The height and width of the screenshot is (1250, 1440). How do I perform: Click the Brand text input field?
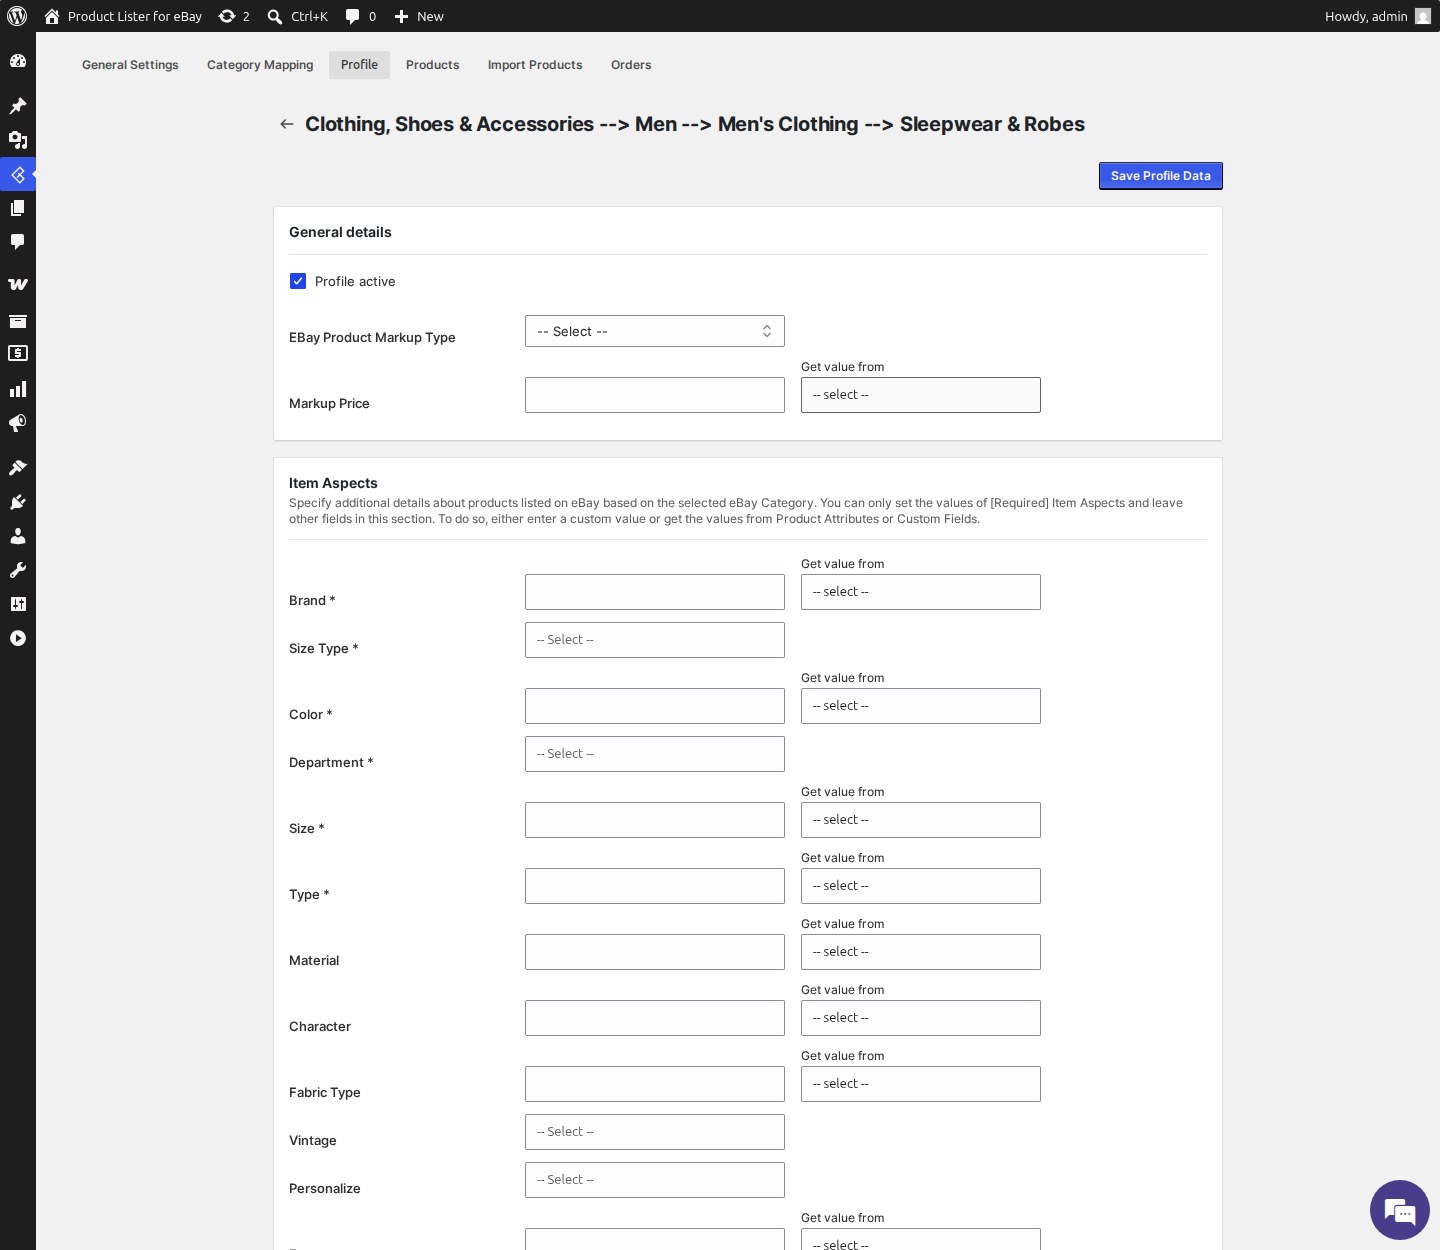point(655,592)
